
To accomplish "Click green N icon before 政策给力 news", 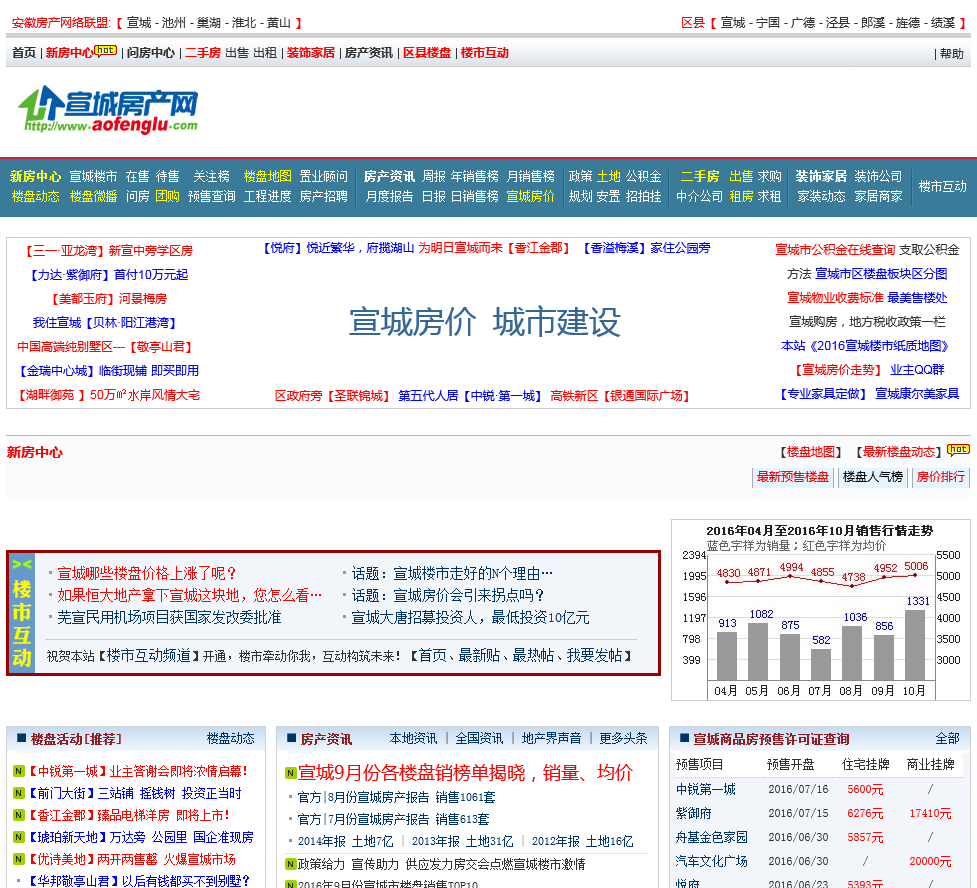I will click(x=290, y=864).
